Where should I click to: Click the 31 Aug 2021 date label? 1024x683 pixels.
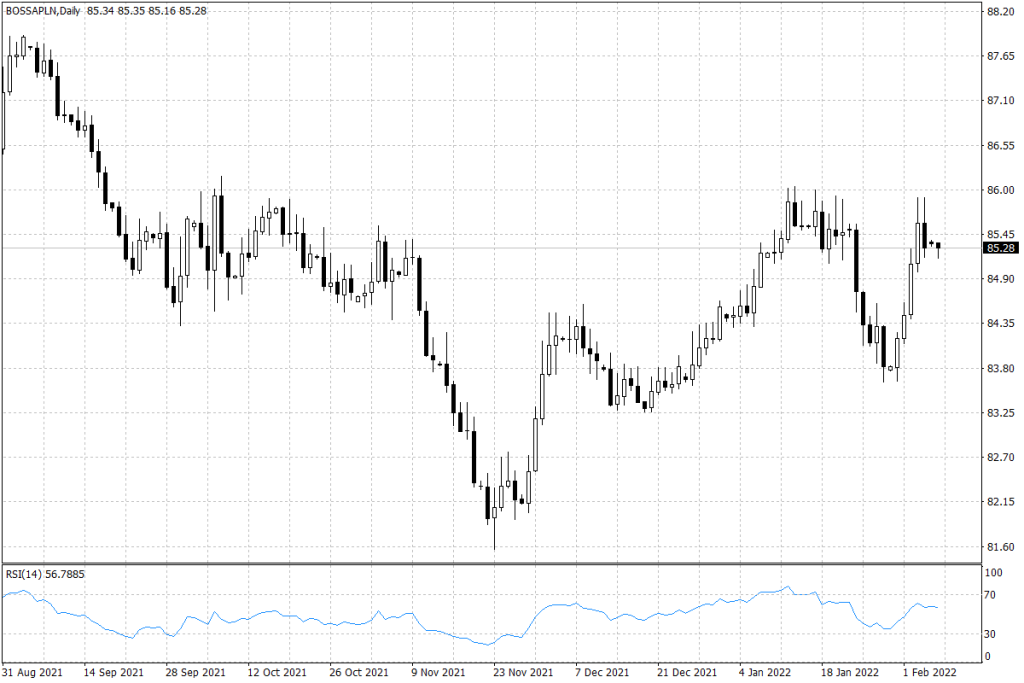pyautogui.click(x=31, y=671)
